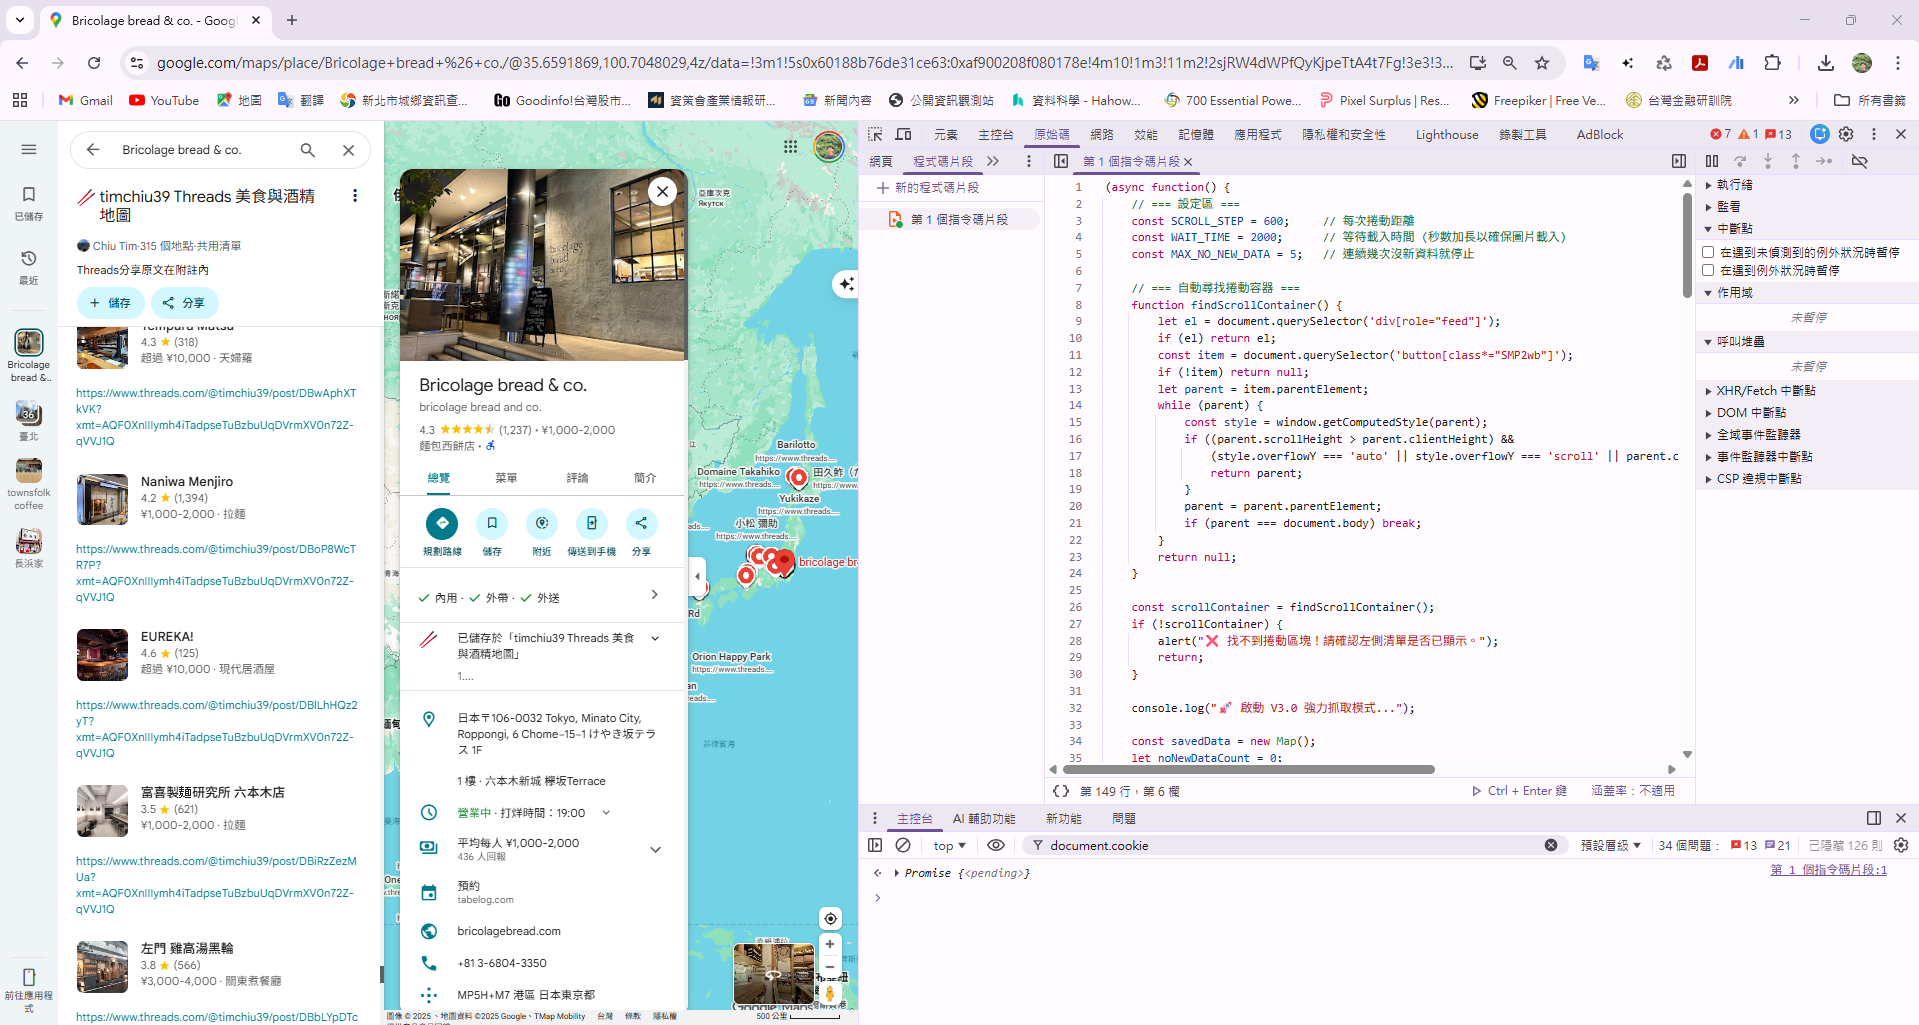
Task: Open the top context dropdown in console
Action: (949, 845)
